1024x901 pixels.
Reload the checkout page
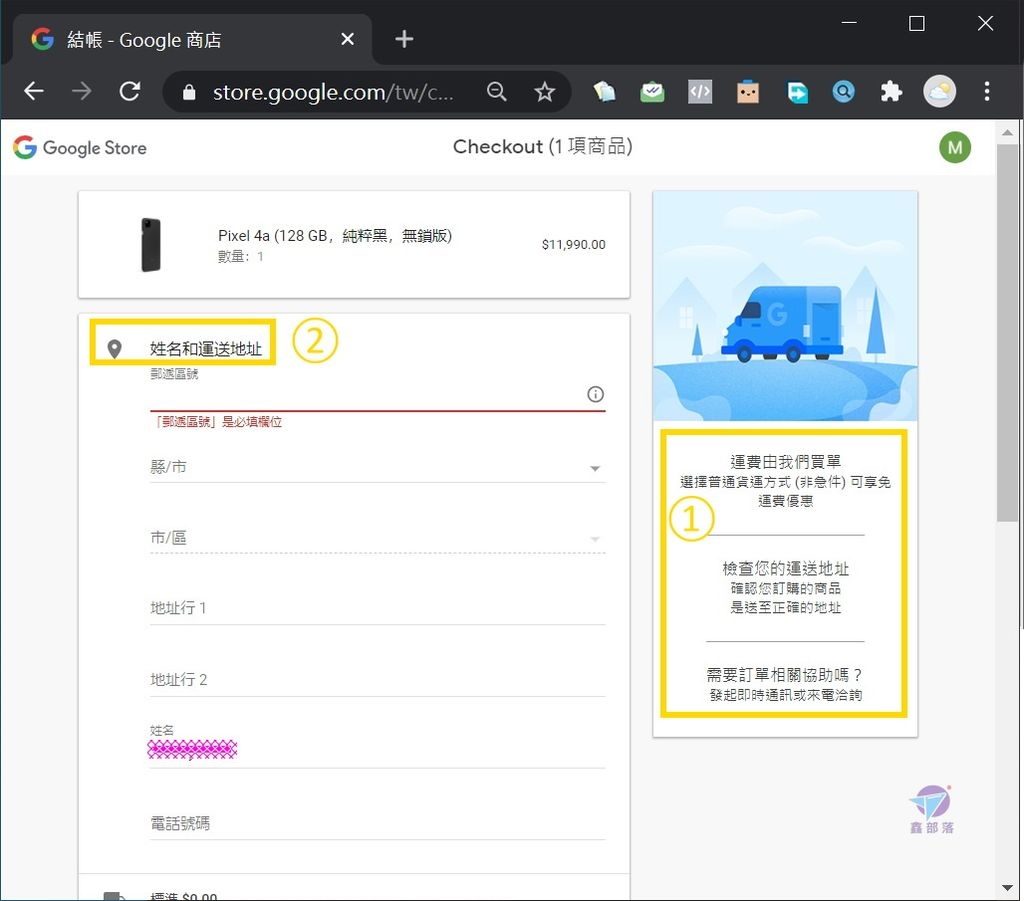click(x=130, y=91)
